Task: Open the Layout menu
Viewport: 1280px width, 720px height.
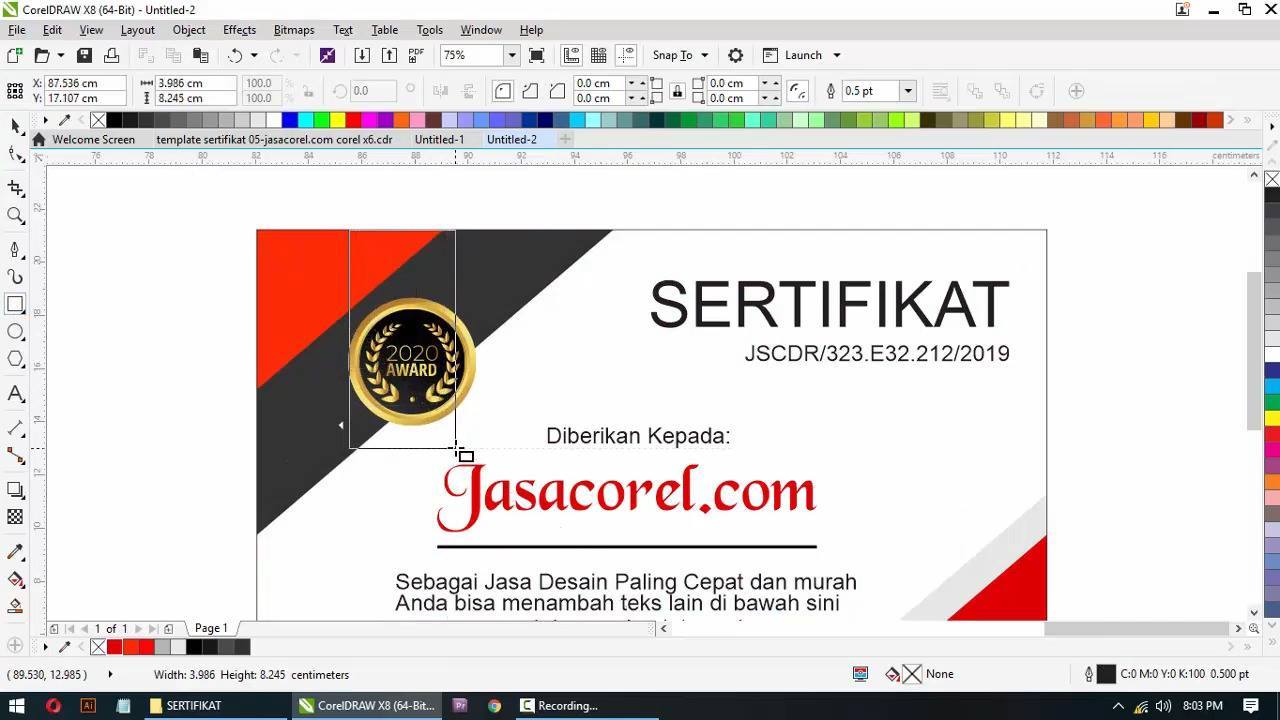Action: [138, 30]
